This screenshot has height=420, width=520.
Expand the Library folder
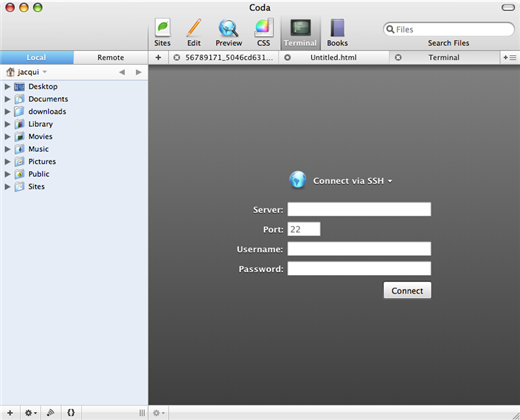click(x=7, y=124)
